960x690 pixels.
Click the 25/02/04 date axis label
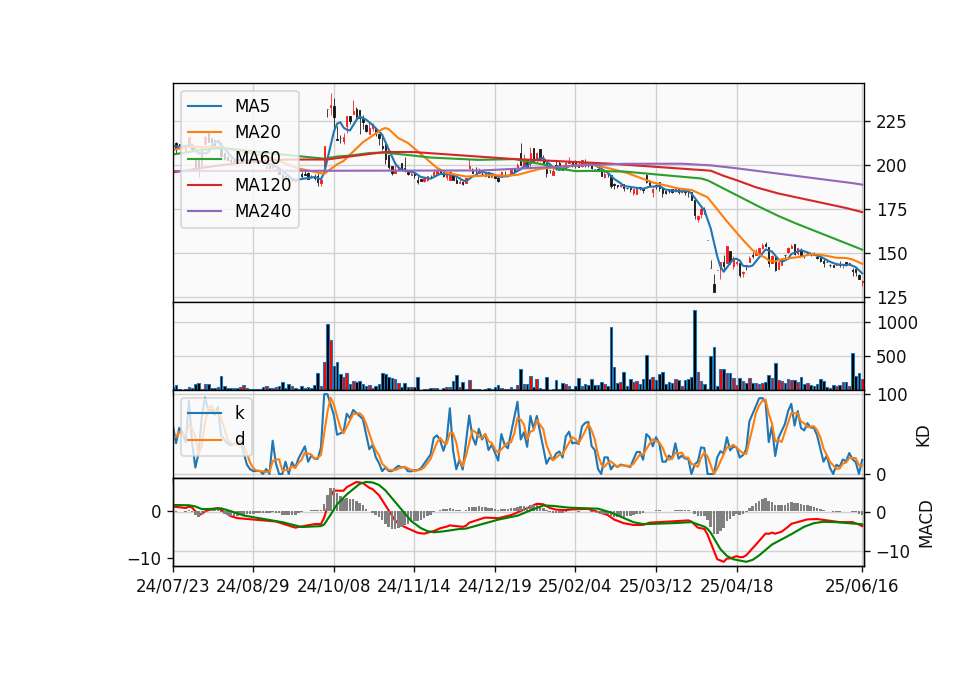(x=575, y=586)
